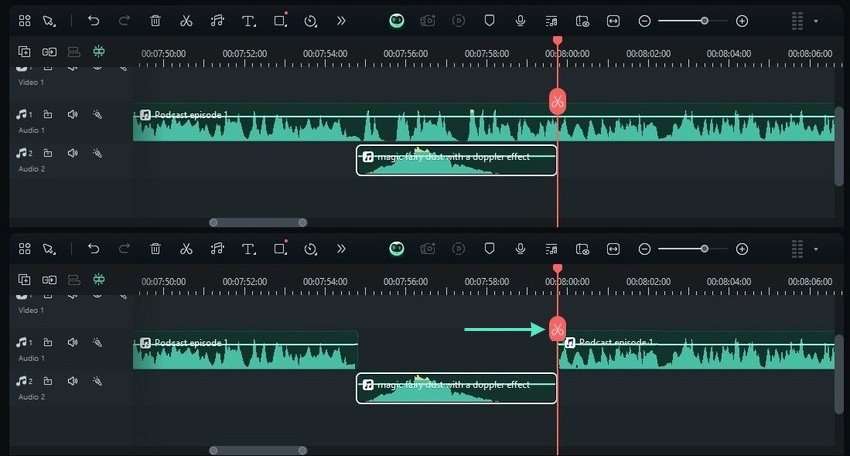The image size is (850, 456).
Task: Click playhead scissors button in bottom timeline
Action: tap(557, 329)
